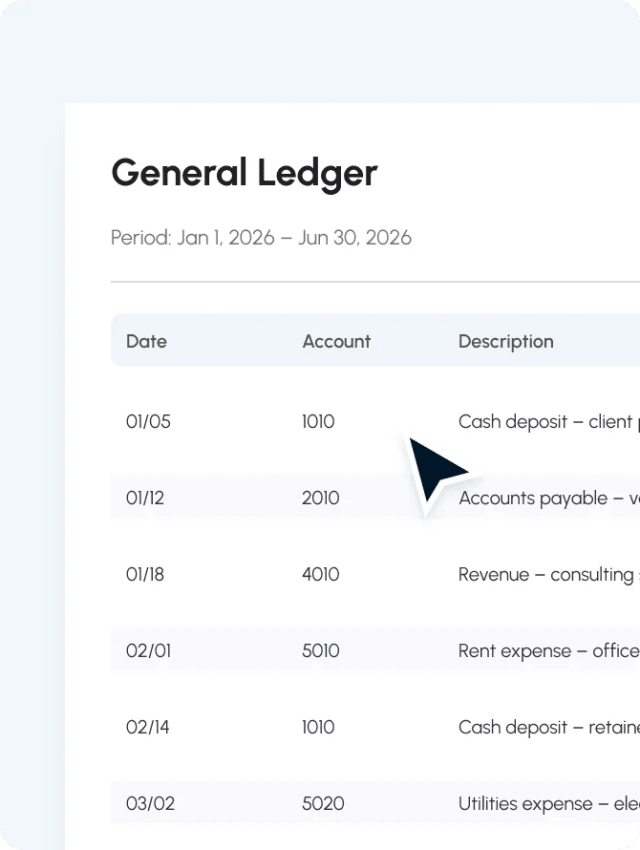The height and width of the screenshot is (850, 640).
Task: Select the 01/12 date cell
Action: coord(145,498)
